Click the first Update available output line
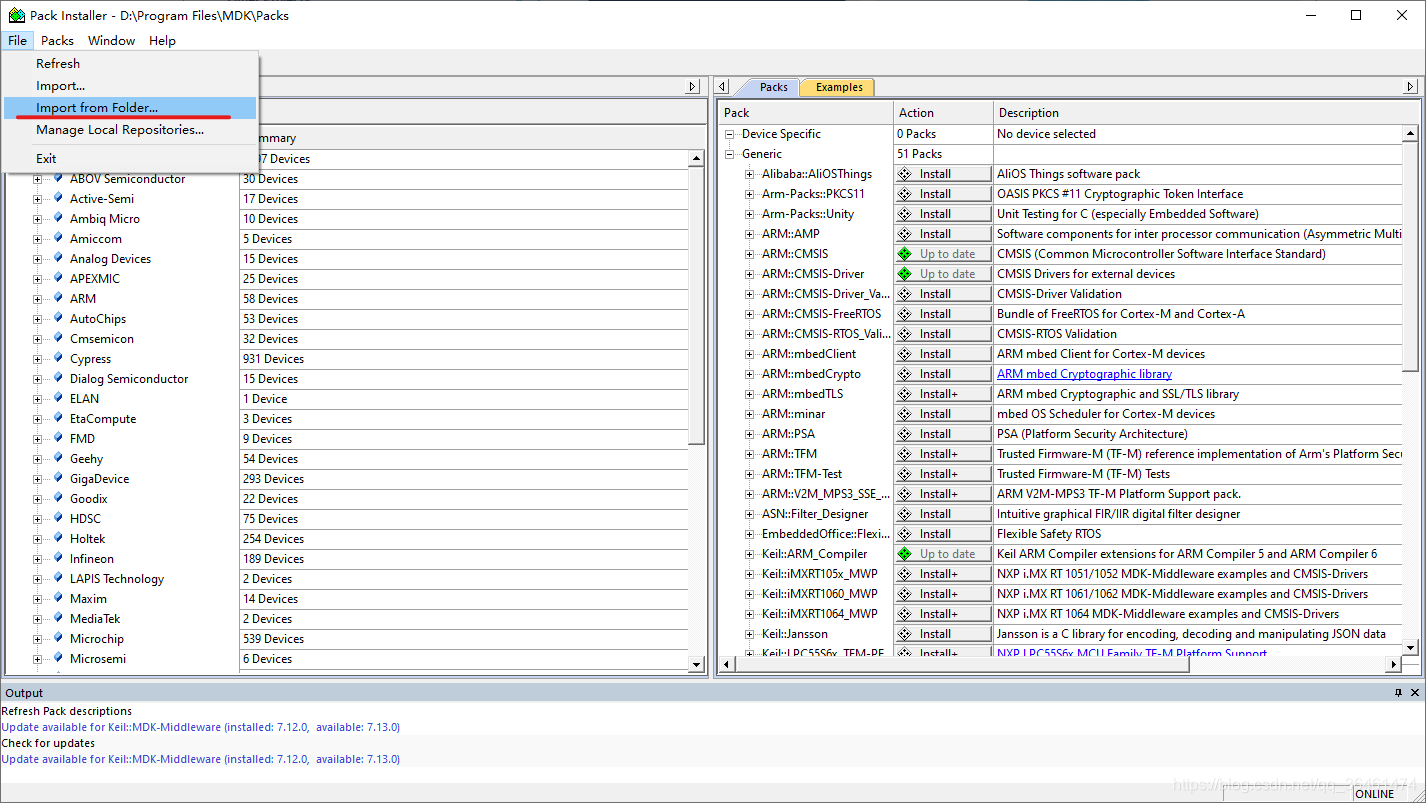 [200, 727]
